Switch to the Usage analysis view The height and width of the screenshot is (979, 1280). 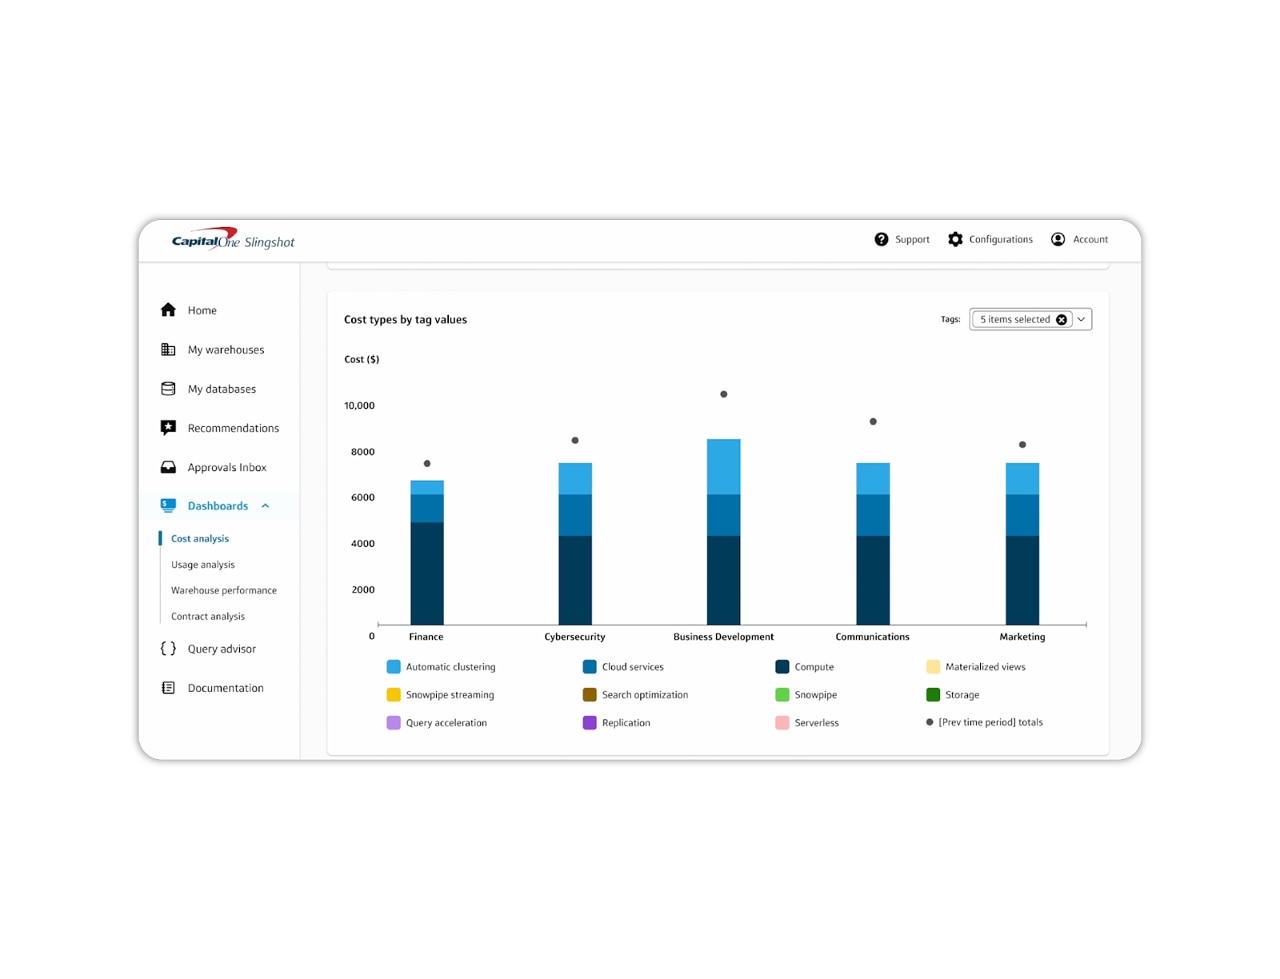[203, 564]
